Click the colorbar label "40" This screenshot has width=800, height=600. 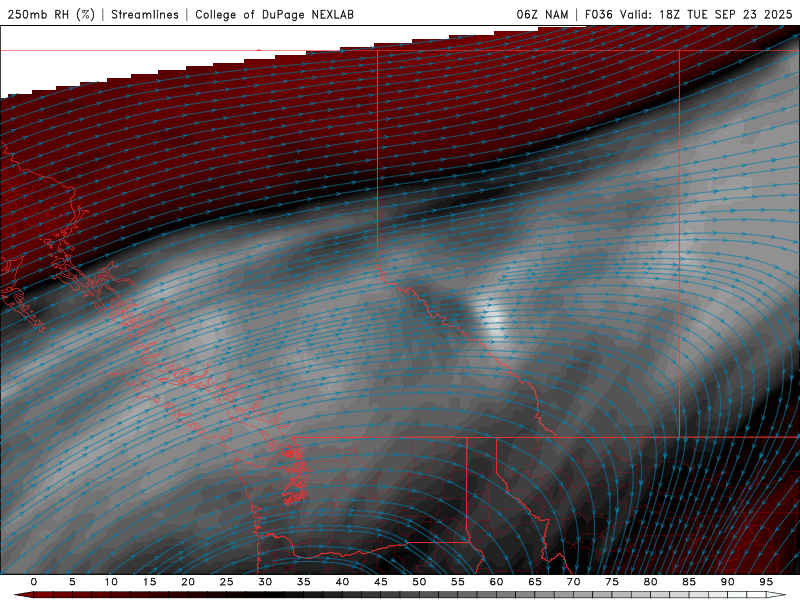point(342,582)
